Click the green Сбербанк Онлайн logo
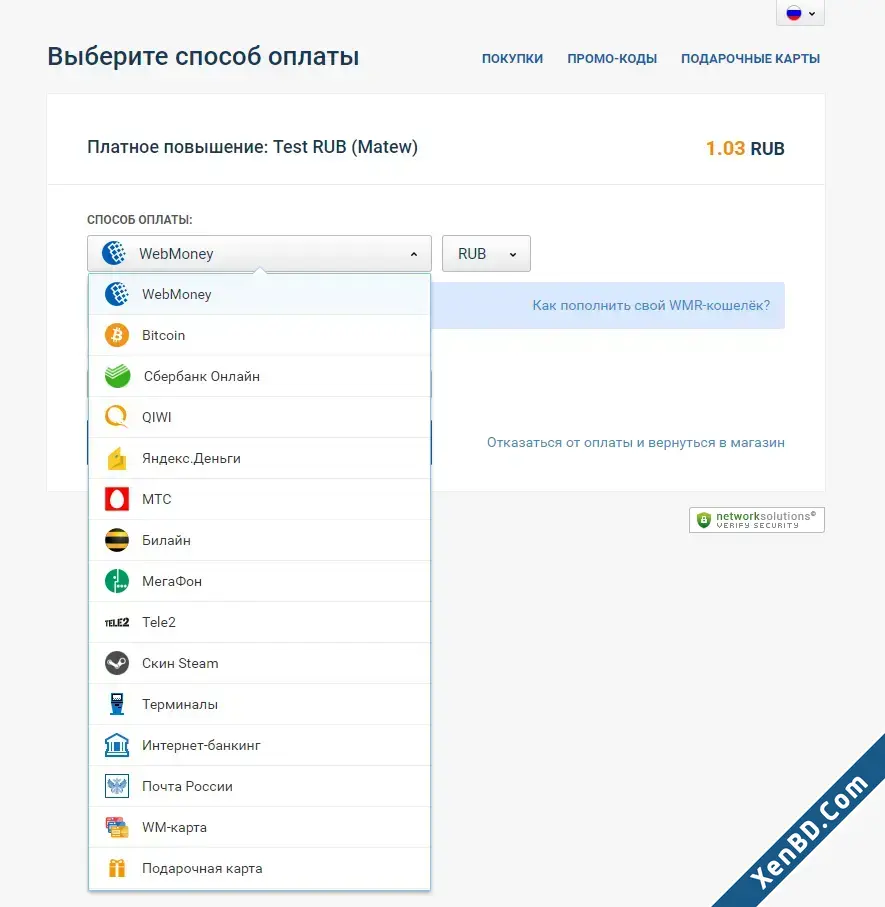Image resolution: width=885 pixels, height=907 pixels. 117,376
